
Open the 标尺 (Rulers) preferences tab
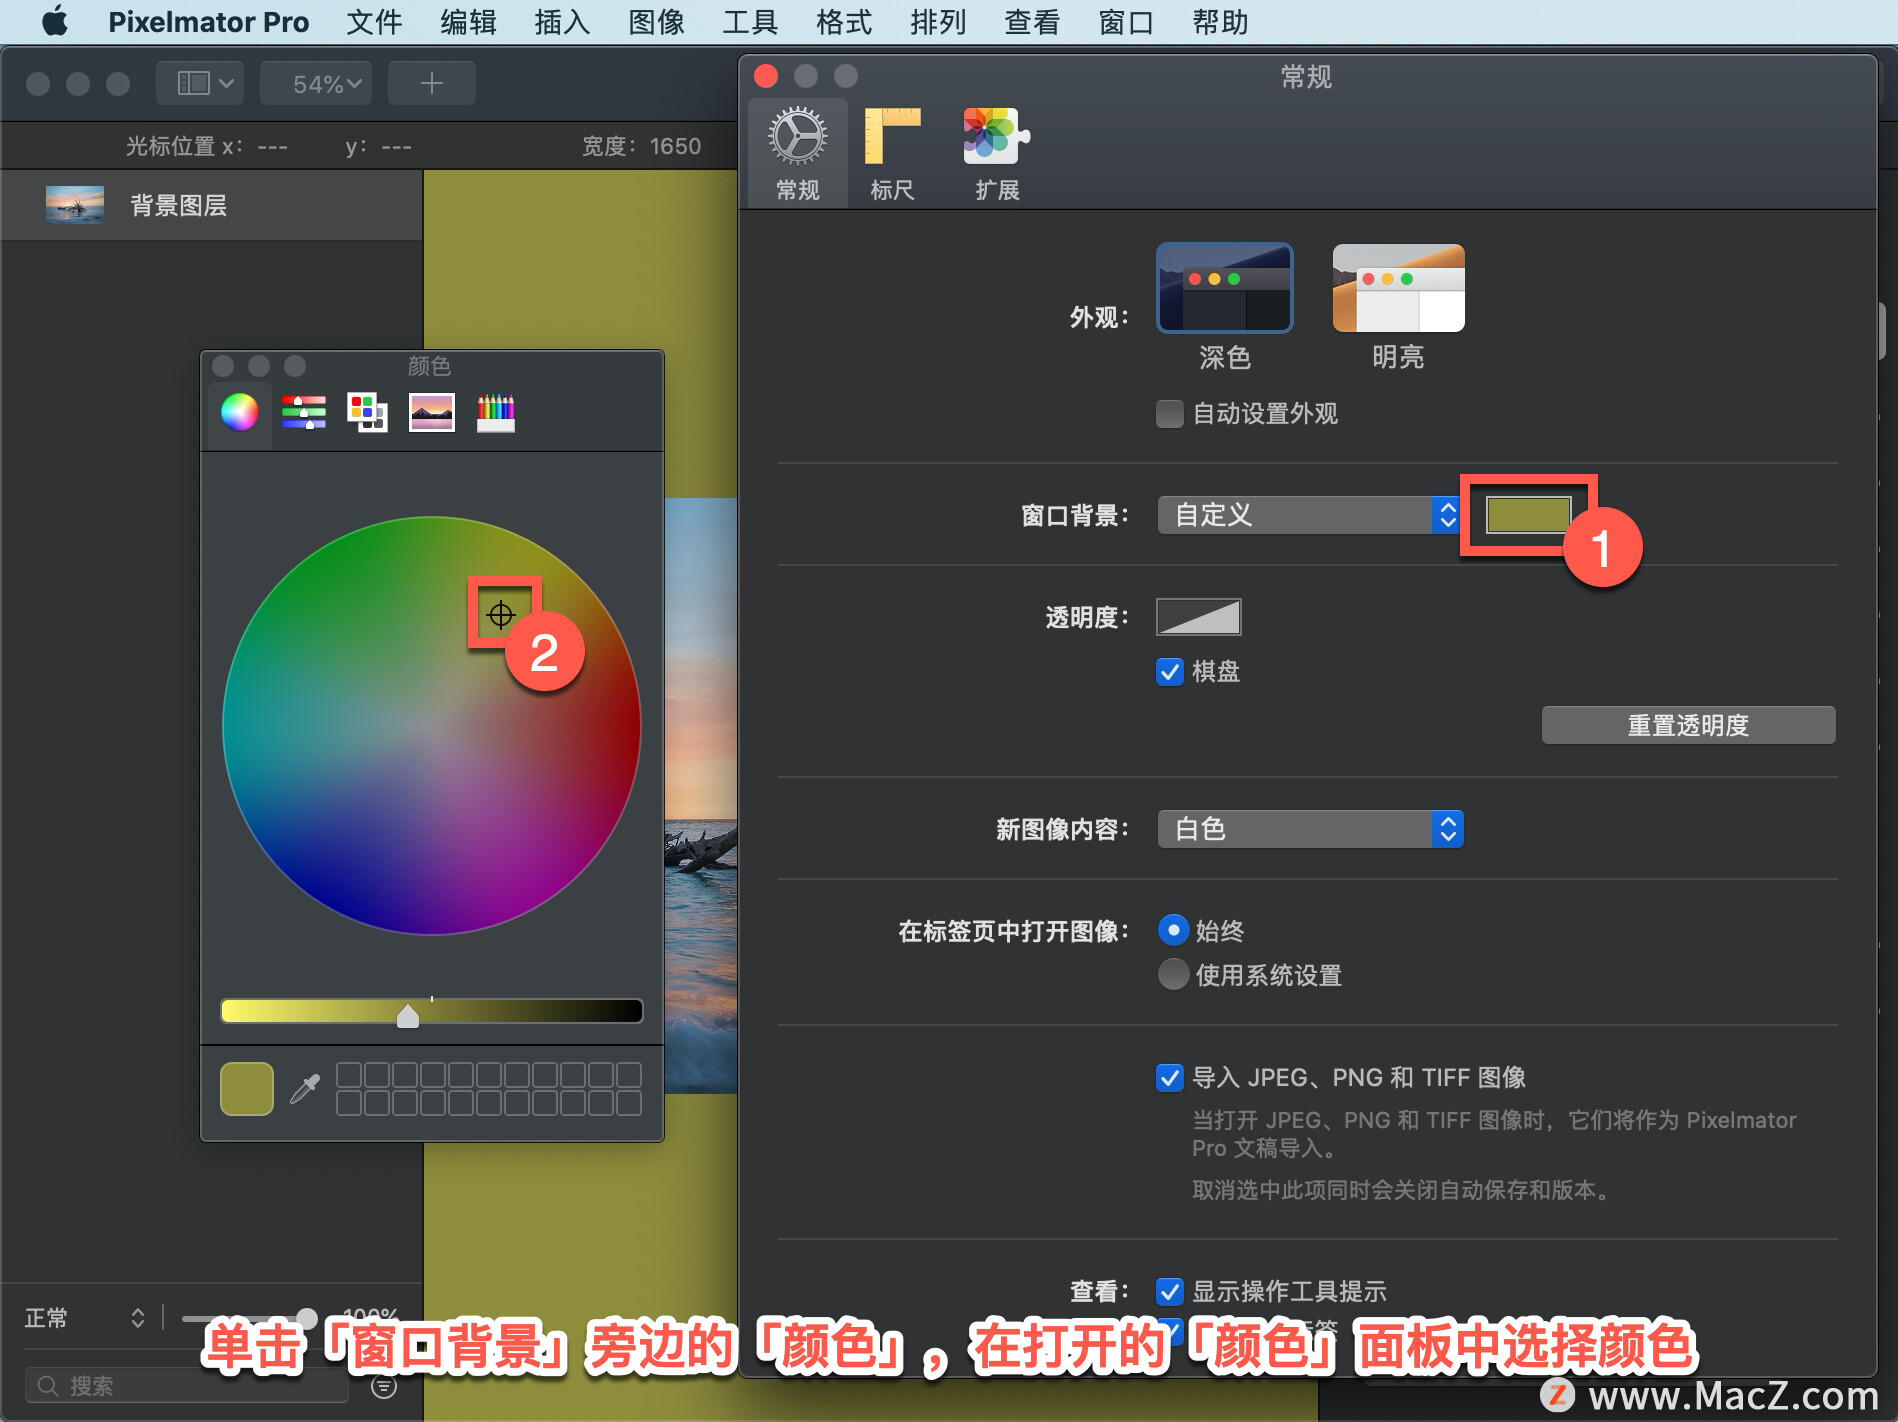(892, 154)
